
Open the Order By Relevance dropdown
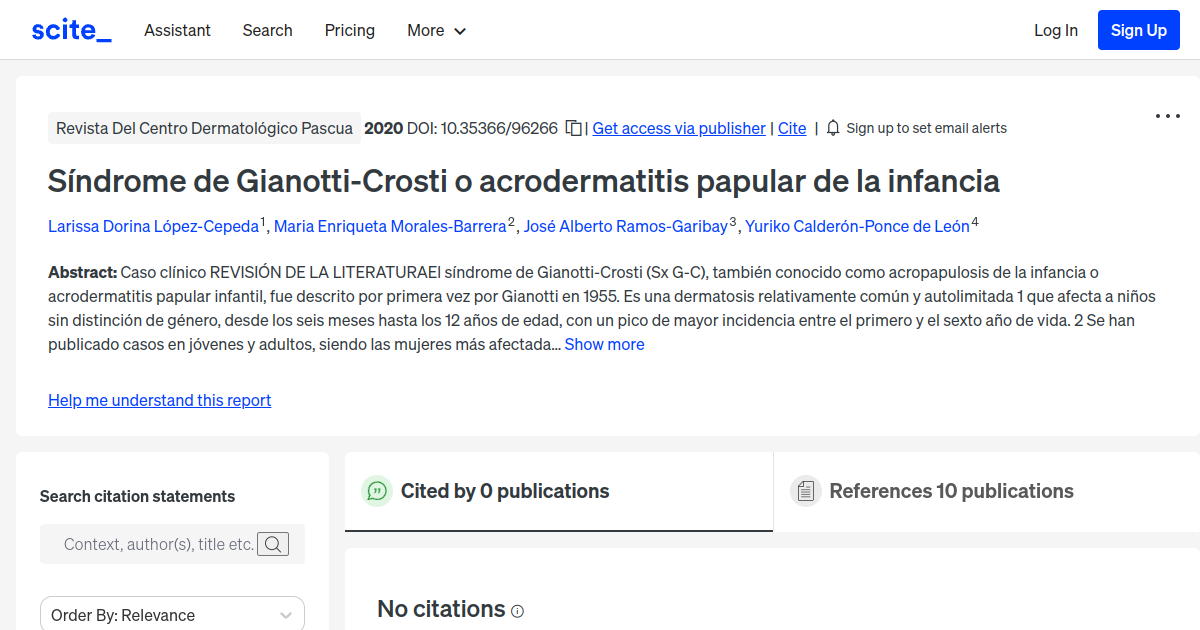tap(172, 613)
